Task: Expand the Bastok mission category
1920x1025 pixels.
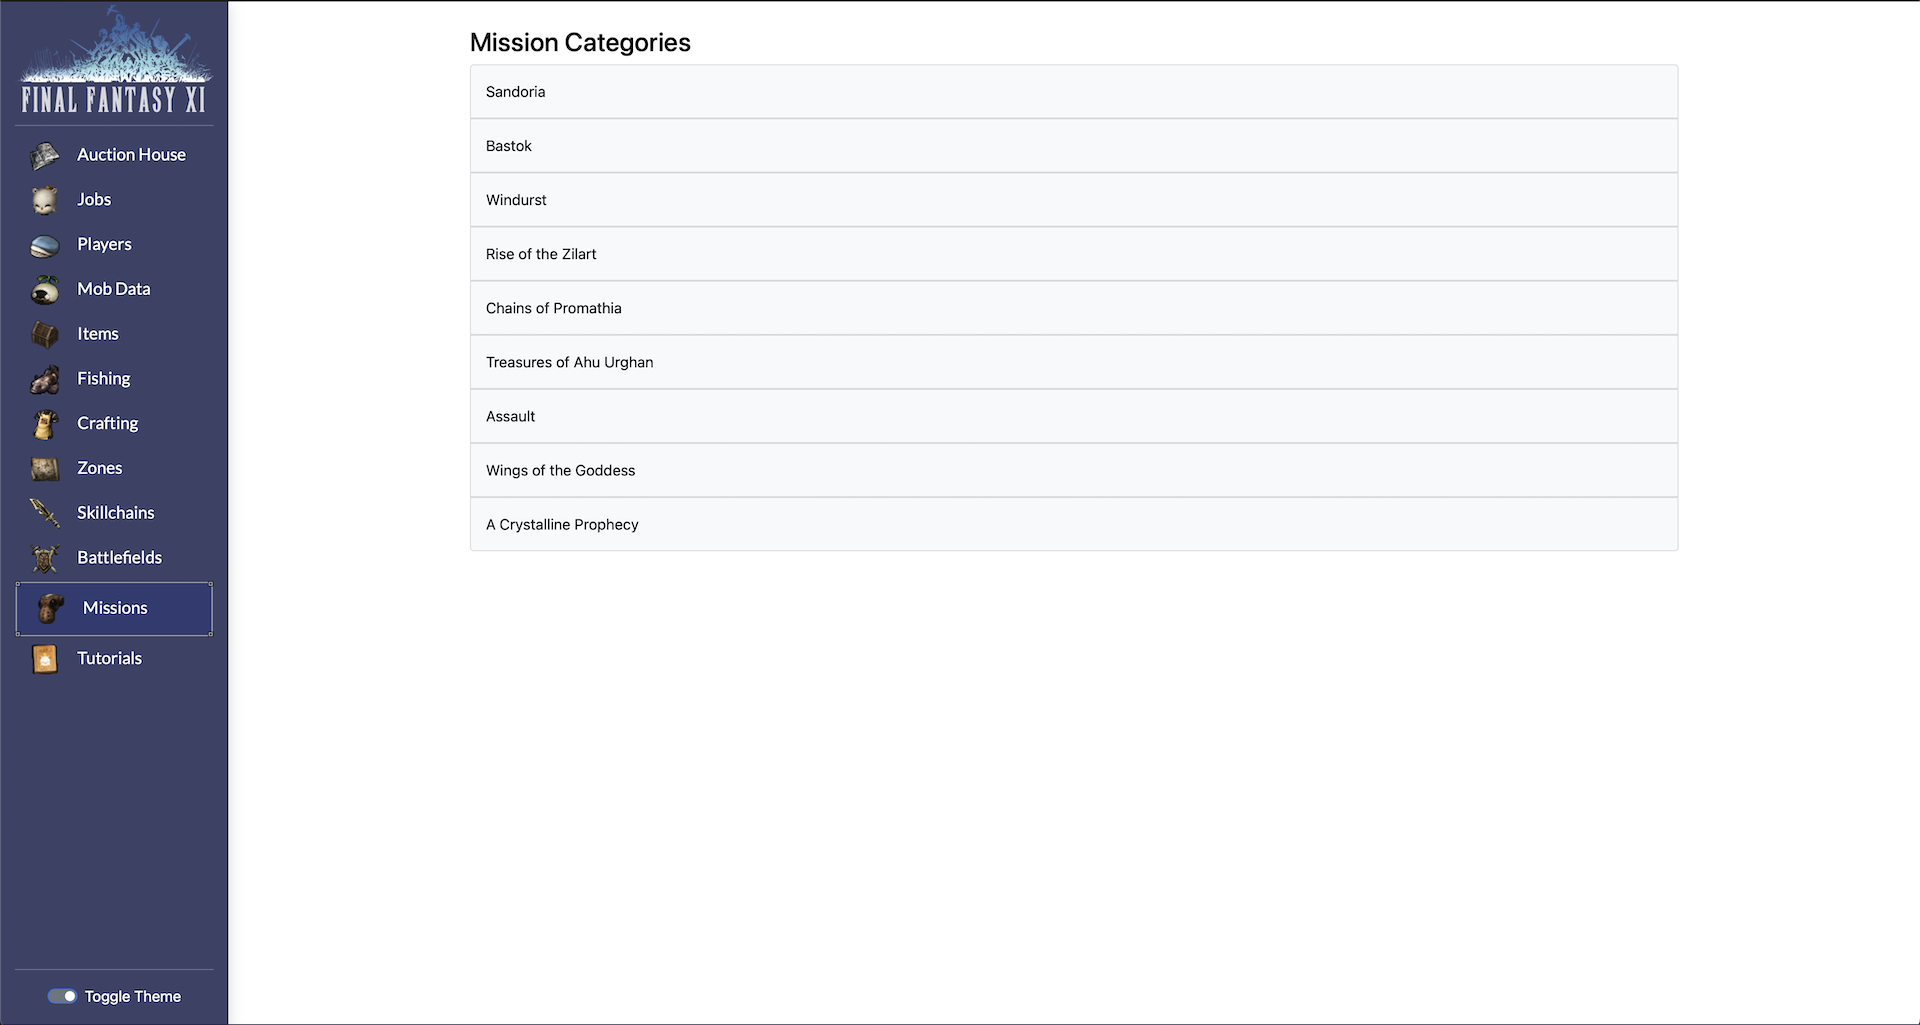Action: 1073,146
